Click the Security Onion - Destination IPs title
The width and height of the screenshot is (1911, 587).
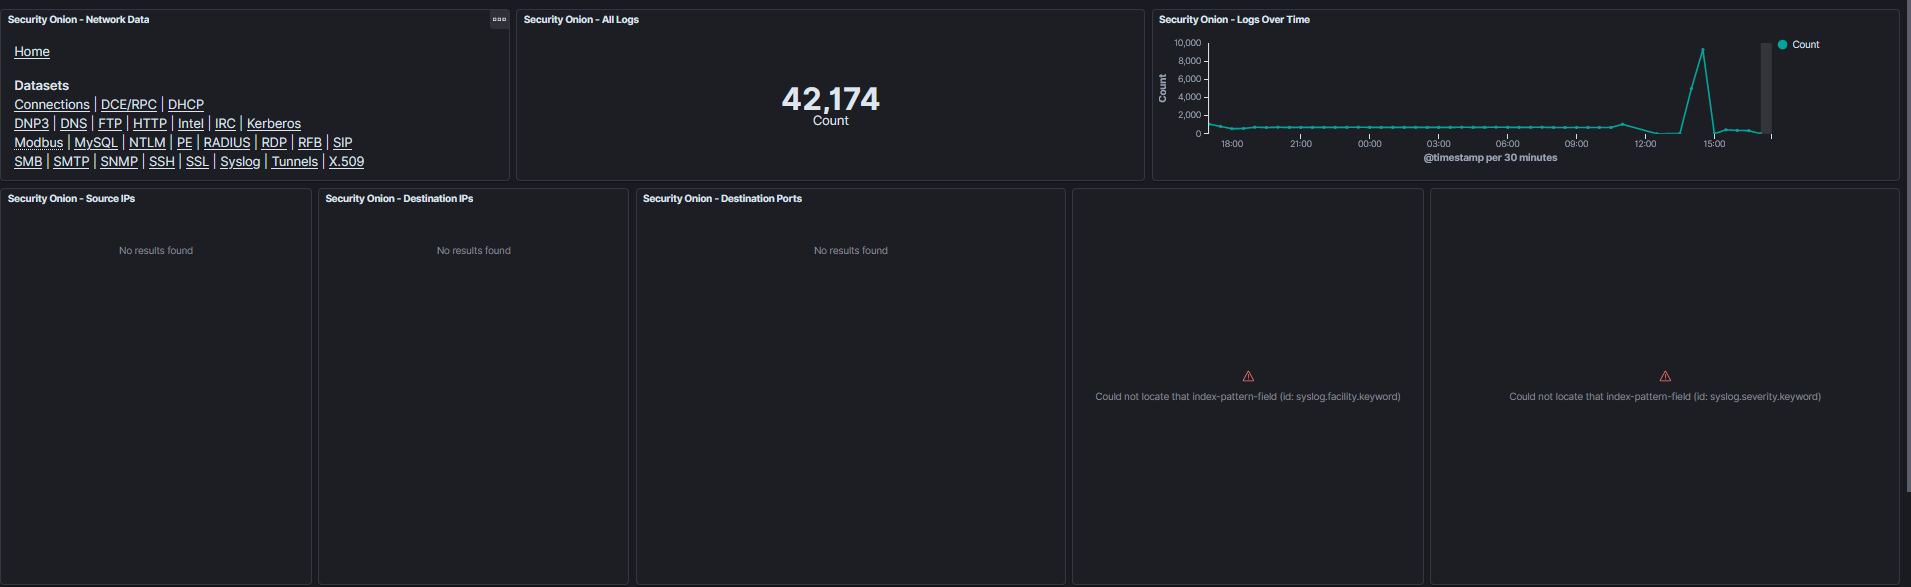pos(399,198)
